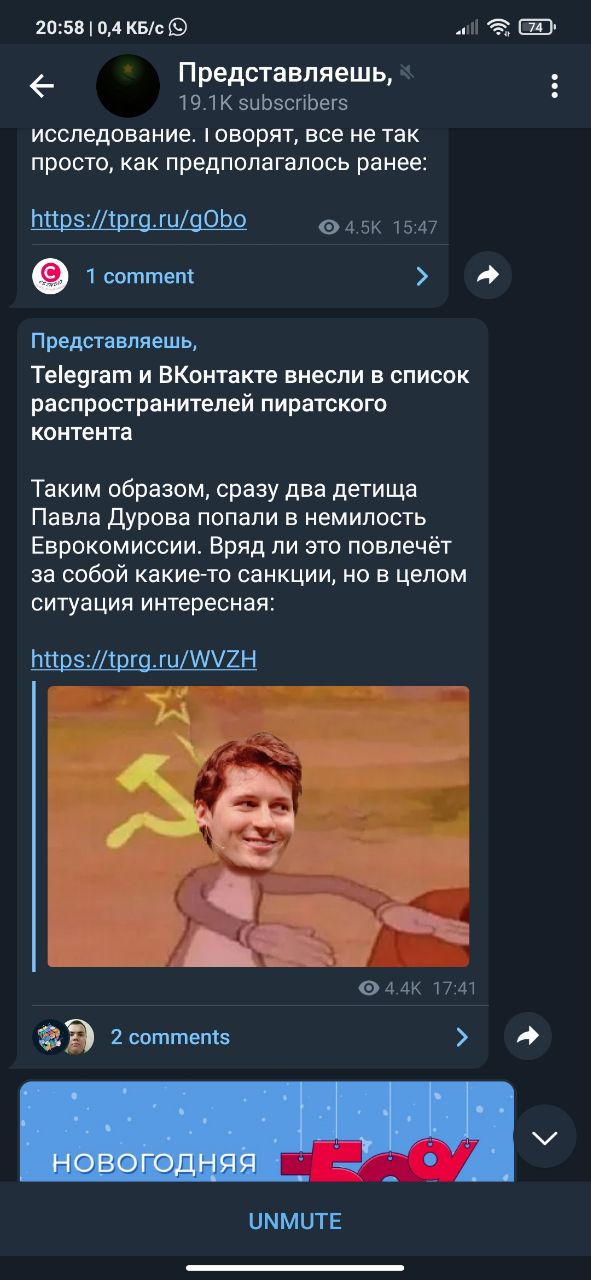591x1280 pixels.
Task: Open the three-dot channel options menu
Action: coord(554,87)
